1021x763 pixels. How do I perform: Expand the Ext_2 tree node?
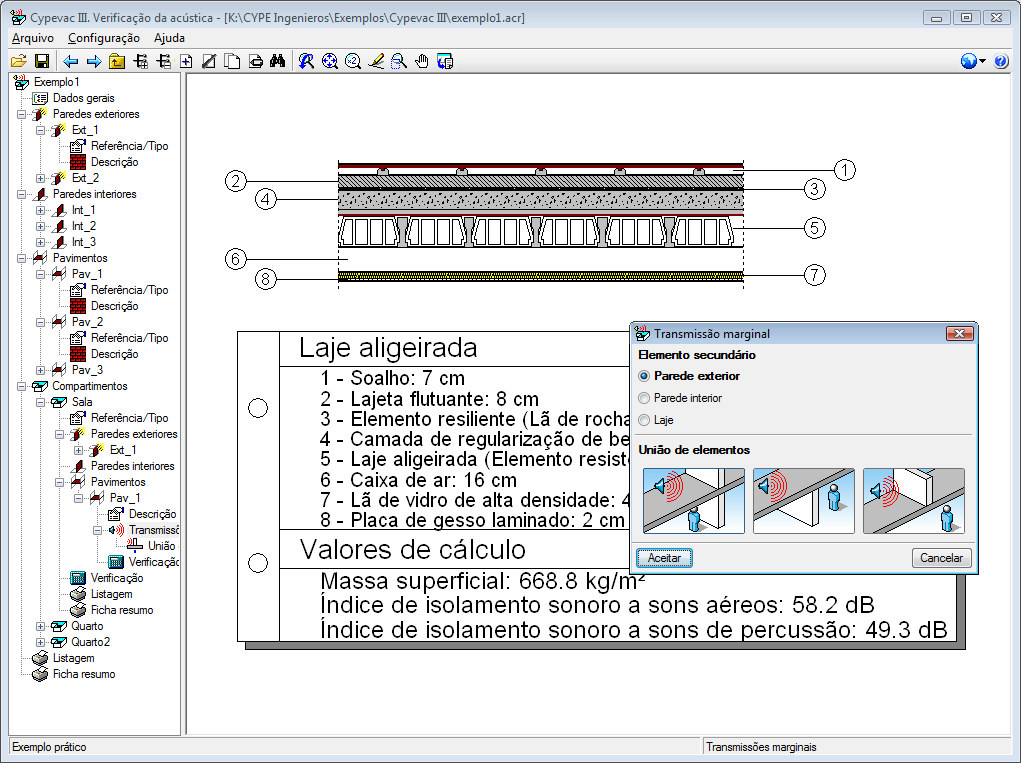tap(40, 178)
